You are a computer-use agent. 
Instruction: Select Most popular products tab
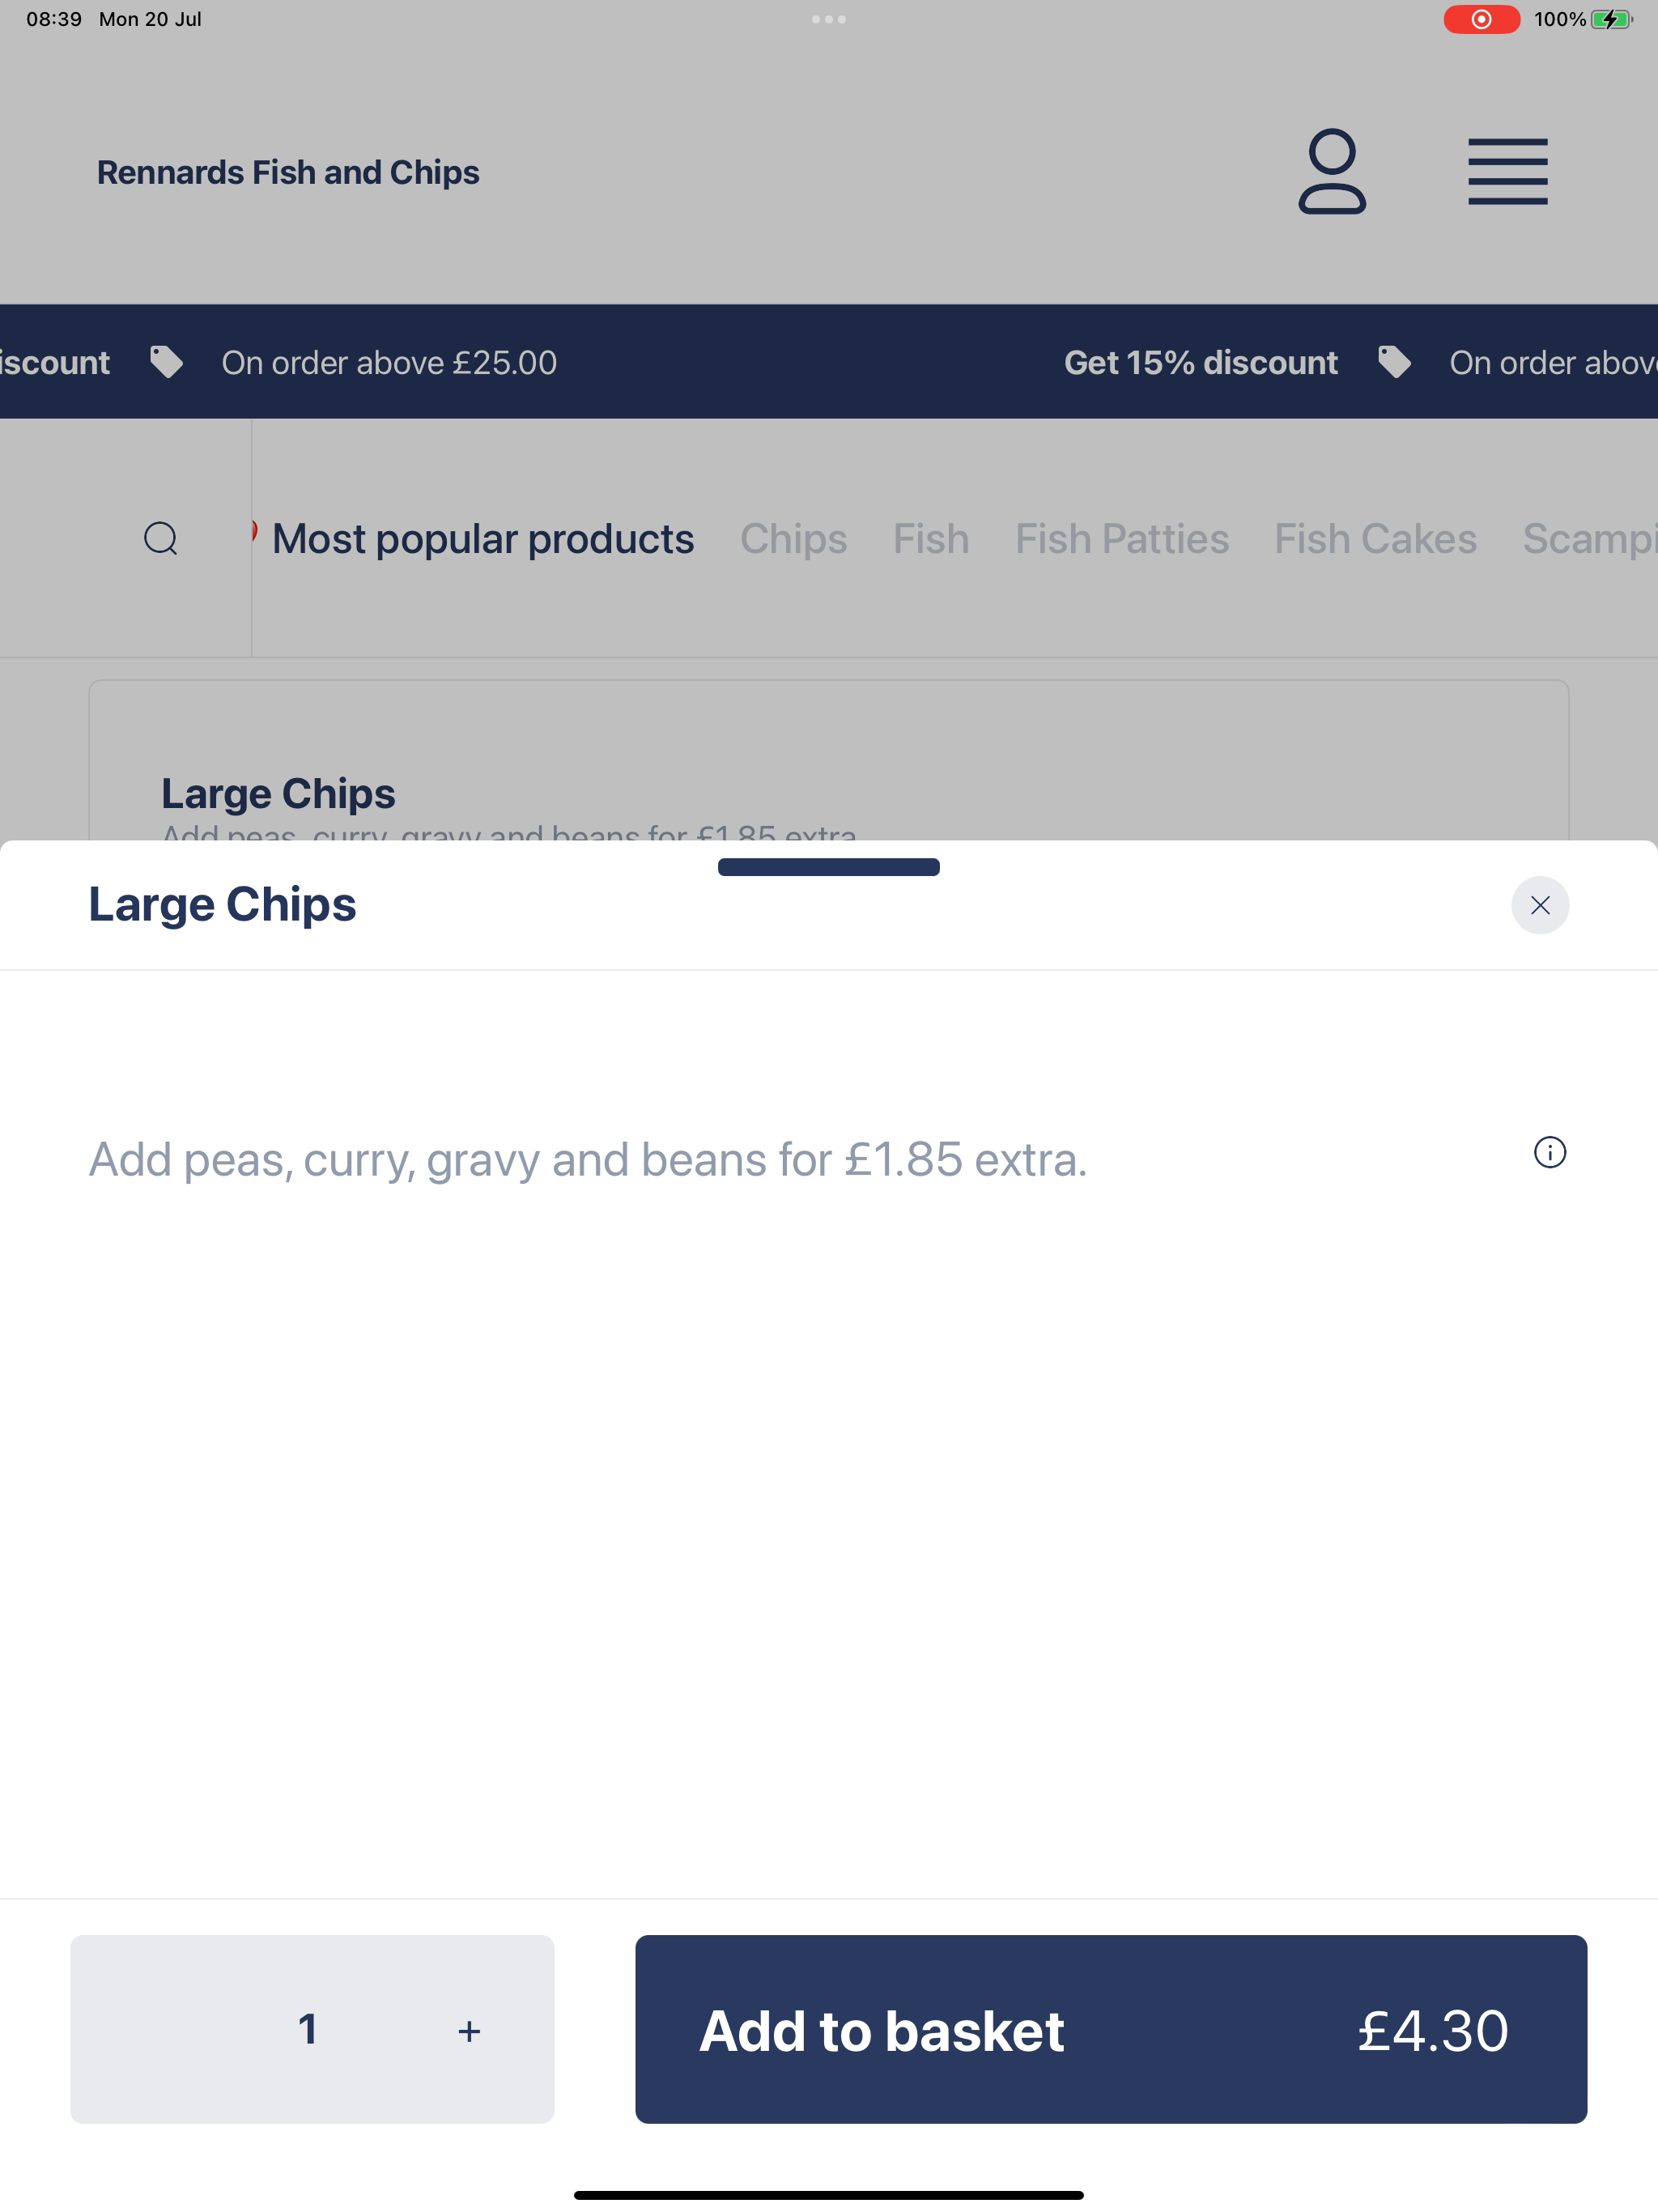point(482,539)
